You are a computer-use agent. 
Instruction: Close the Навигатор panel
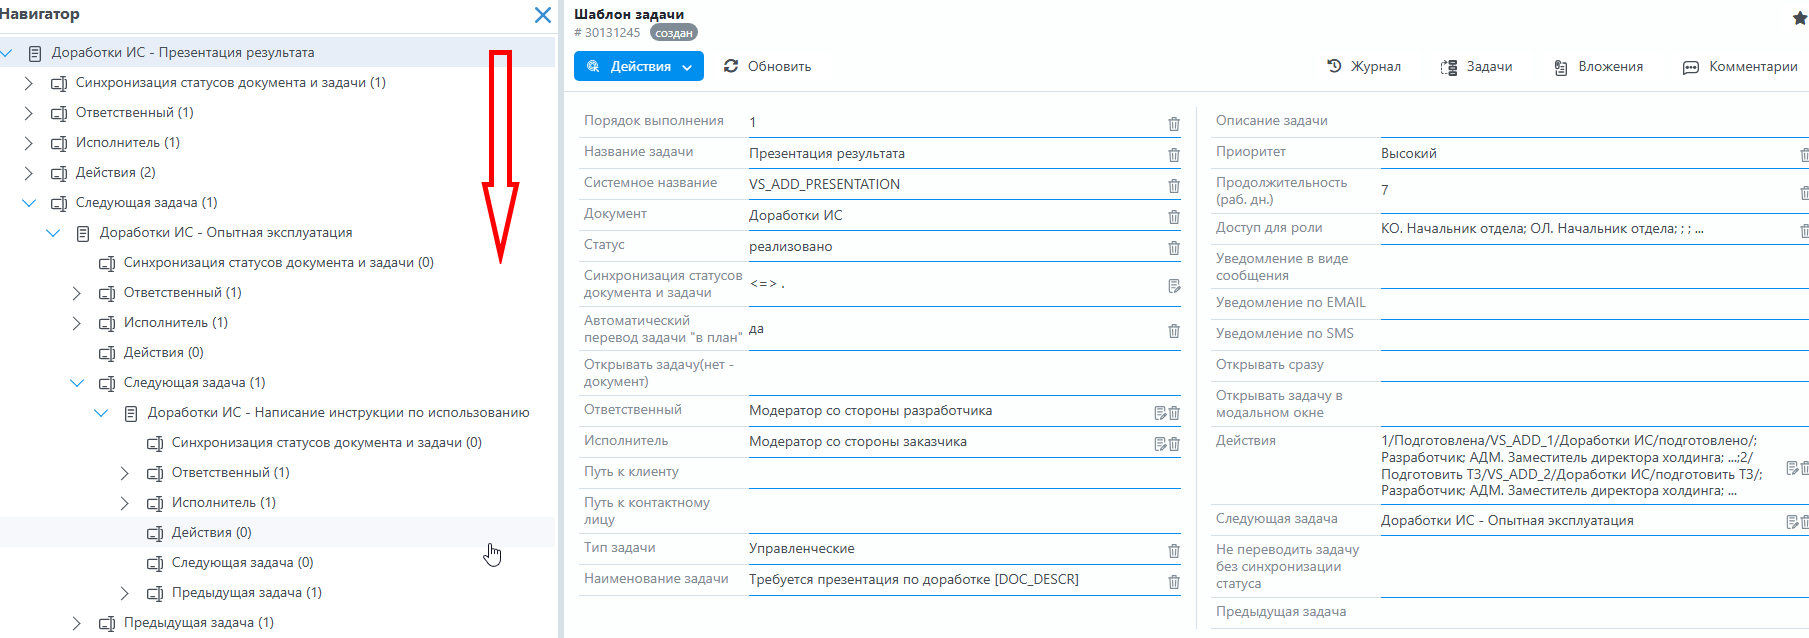(x=542, y=15)
